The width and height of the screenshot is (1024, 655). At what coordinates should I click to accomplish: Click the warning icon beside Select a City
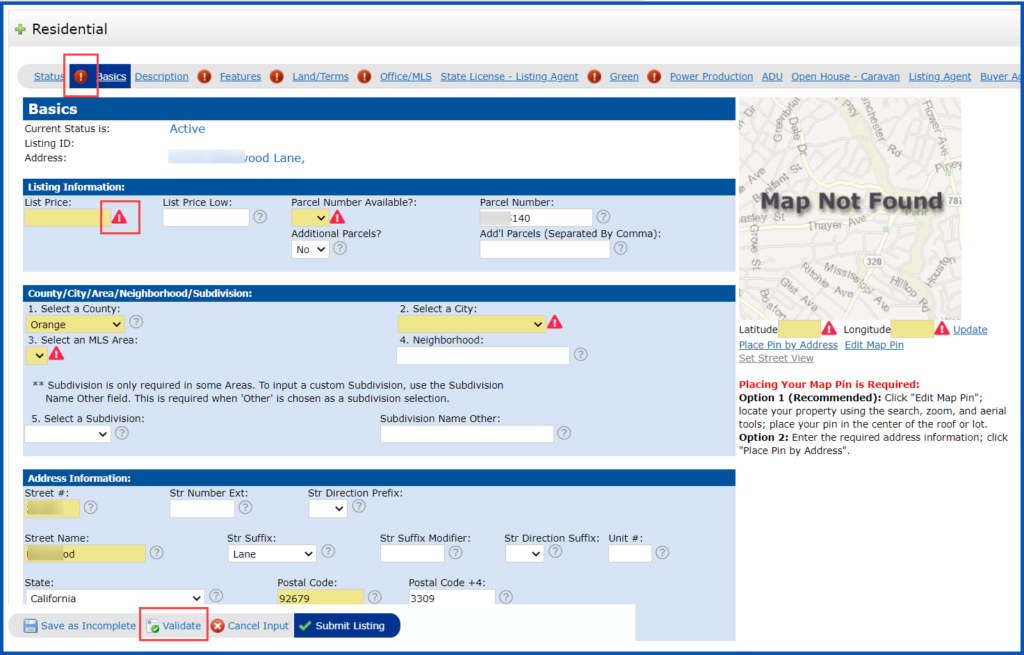[x=557, y=323]
